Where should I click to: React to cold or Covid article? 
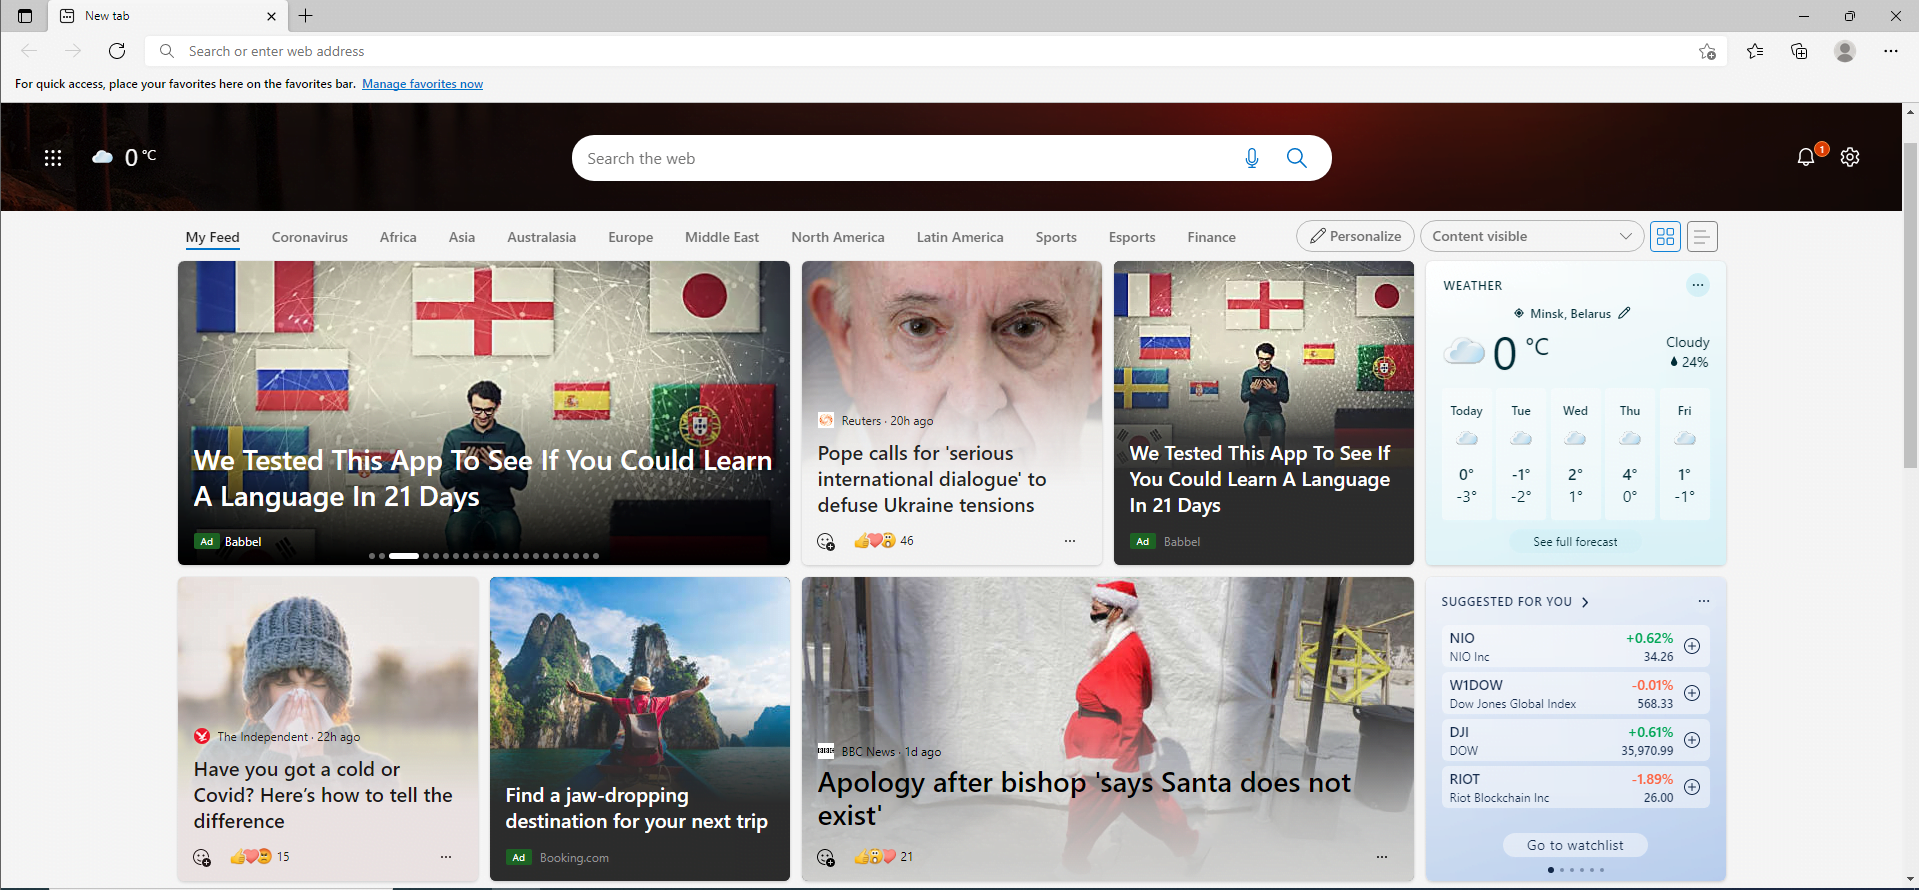click(201, 857)
